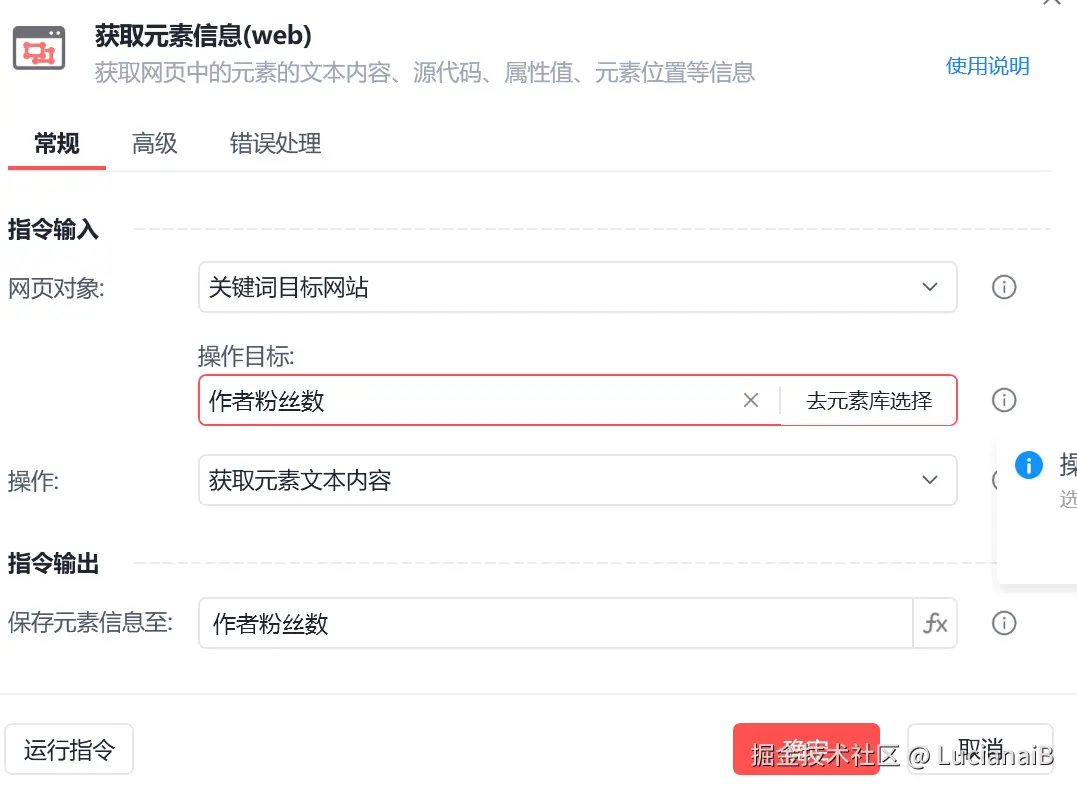Click info icon beside 操作目标 field

(x=1004, y=400)
